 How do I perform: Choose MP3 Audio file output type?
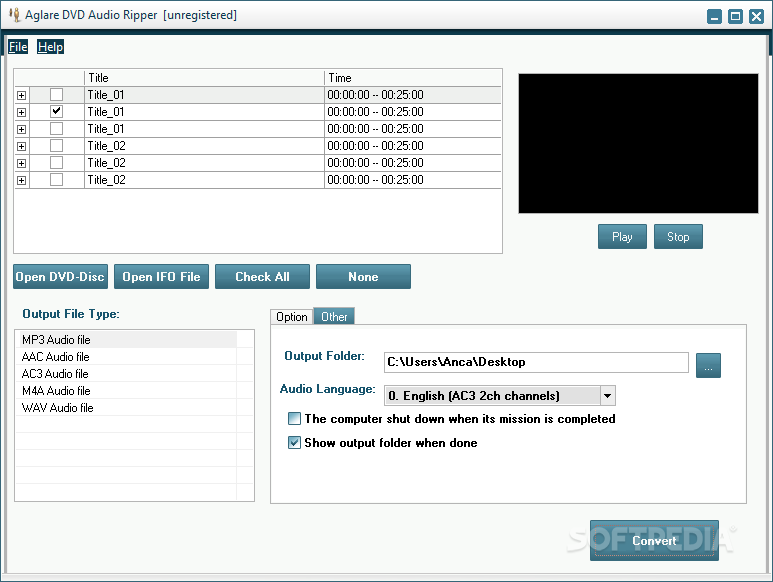128,340
